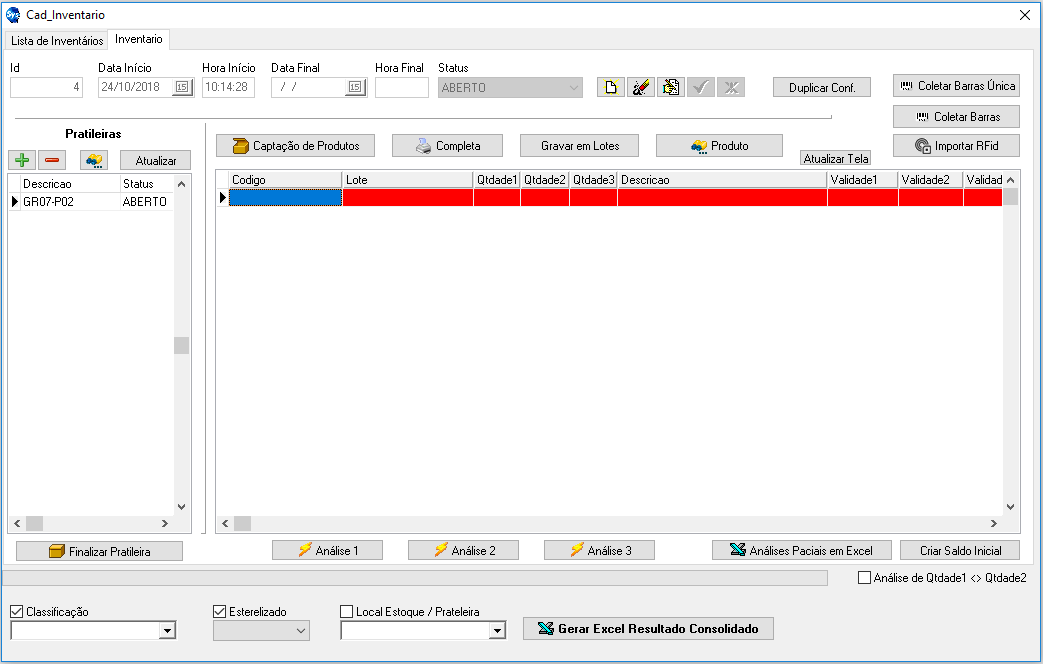Uncheck the Esterelizado checkbox

tap(220, 611)
